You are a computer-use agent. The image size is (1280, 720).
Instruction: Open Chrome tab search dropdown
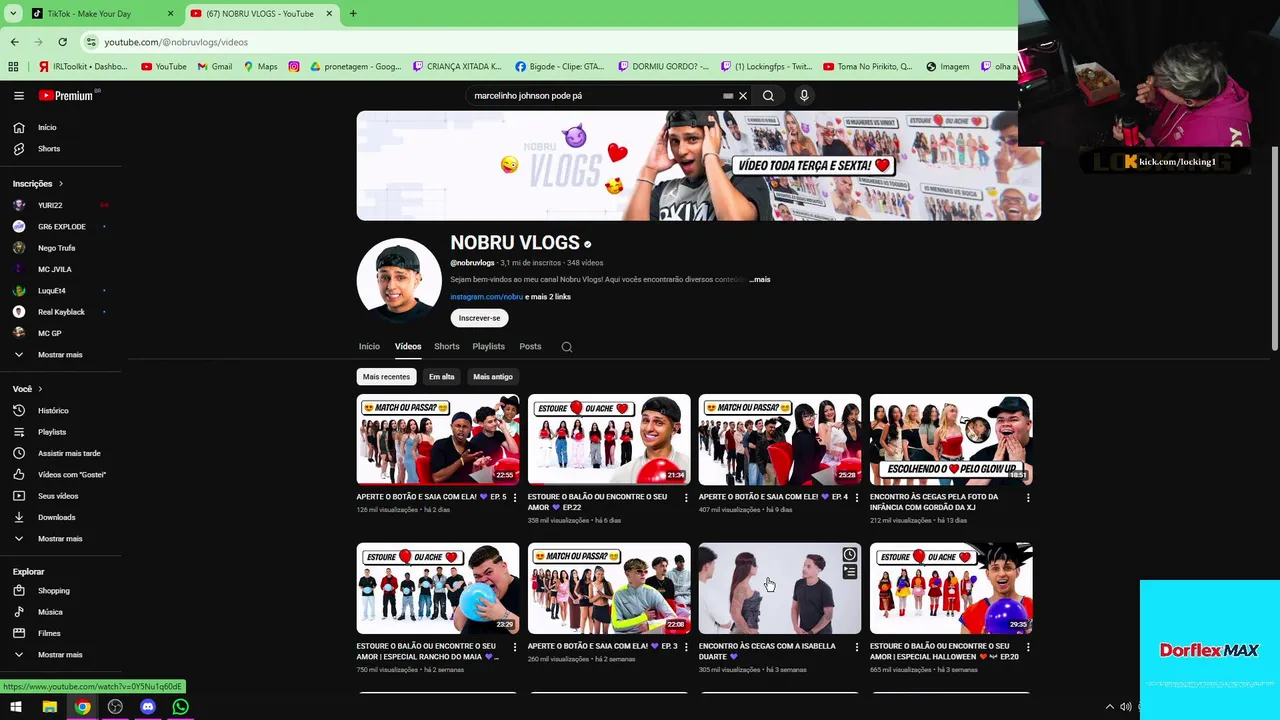click(13, 14)
